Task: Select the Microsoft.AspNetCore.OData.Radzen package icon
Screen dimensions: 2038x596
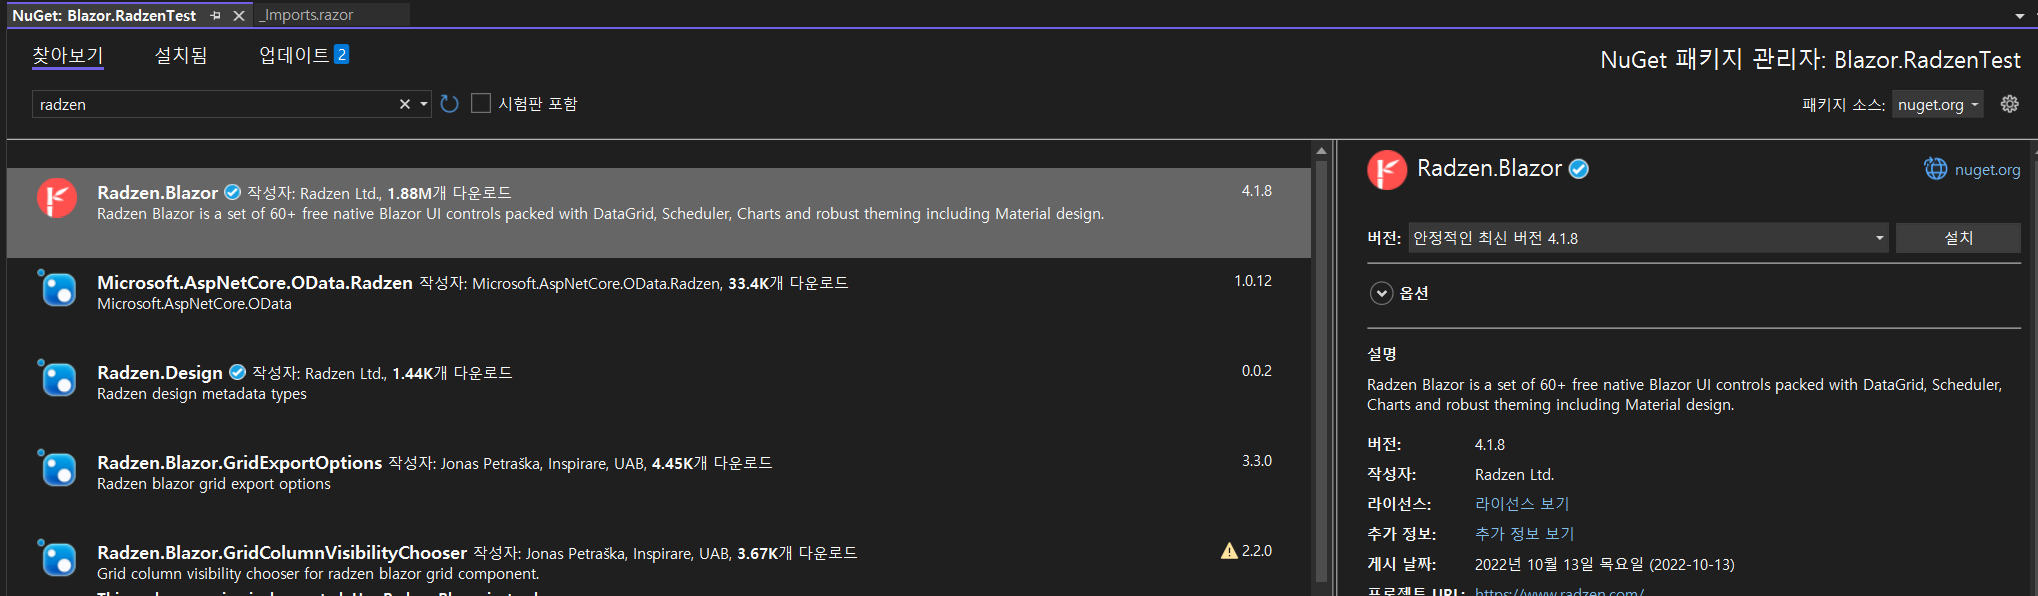Action: 57,288
